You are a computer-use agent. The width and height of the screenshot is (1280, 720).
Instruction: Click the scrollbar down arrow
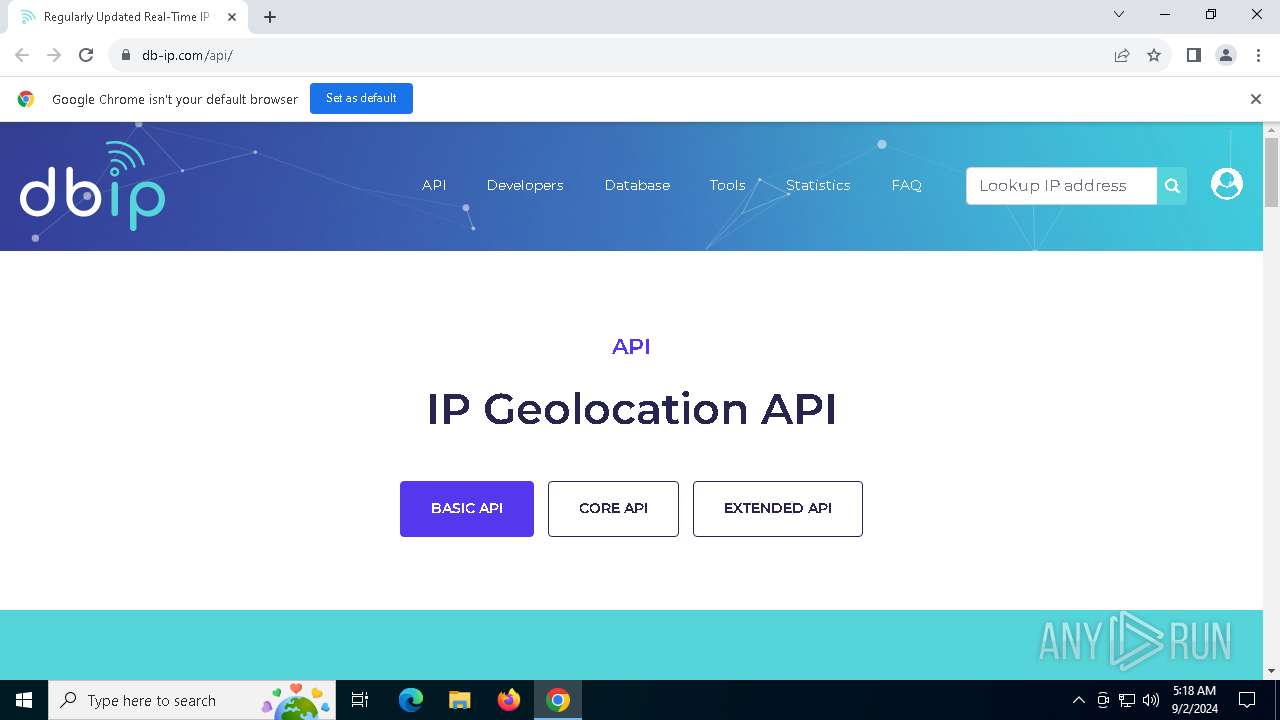(x=1271, y=671)
